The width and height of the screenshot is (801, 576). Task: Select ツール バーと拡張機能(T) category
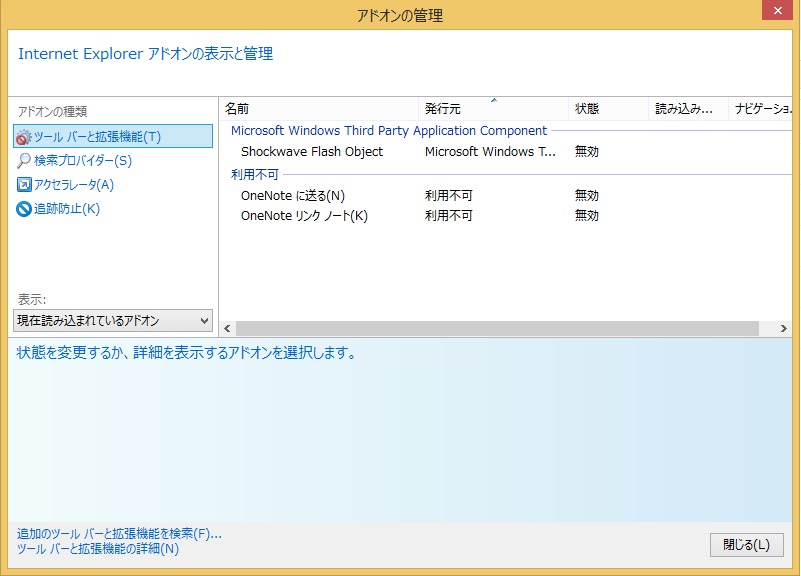(113, 136)
